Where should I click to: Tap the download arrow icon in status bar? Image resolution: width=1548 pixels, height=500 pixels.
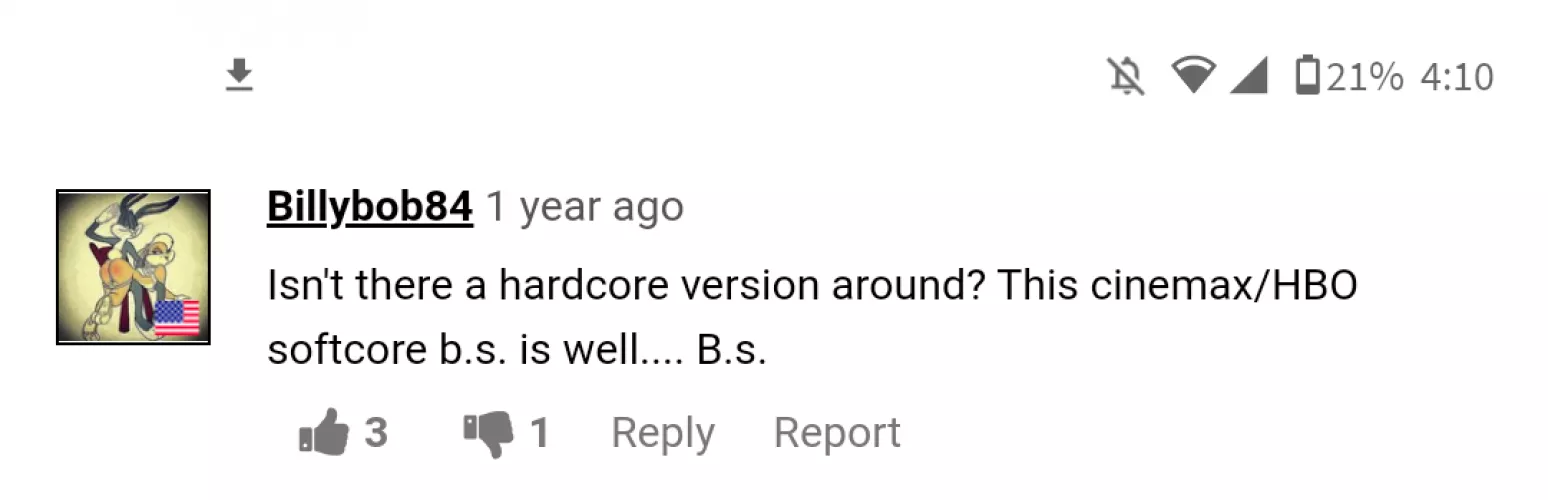(238, 75)
